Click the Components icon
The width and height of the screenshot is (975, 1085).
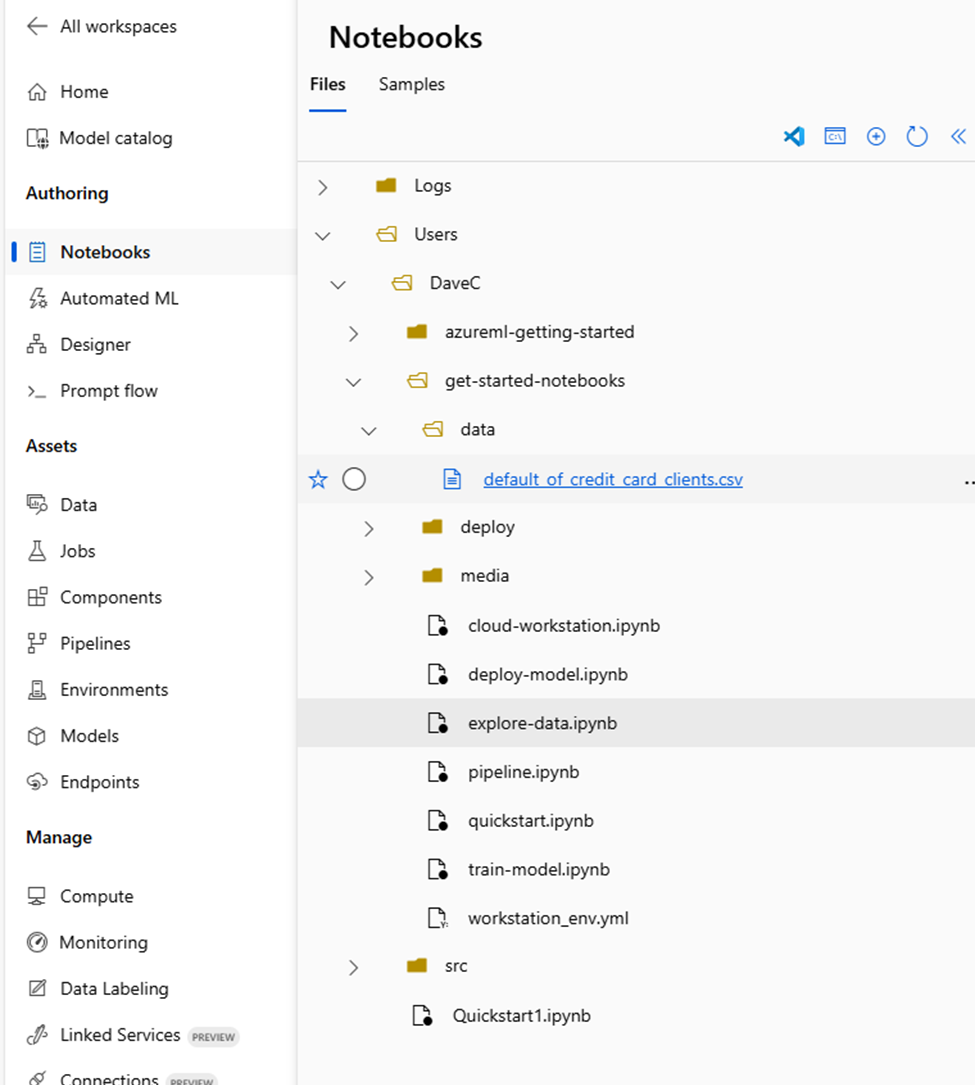[37, 597]
